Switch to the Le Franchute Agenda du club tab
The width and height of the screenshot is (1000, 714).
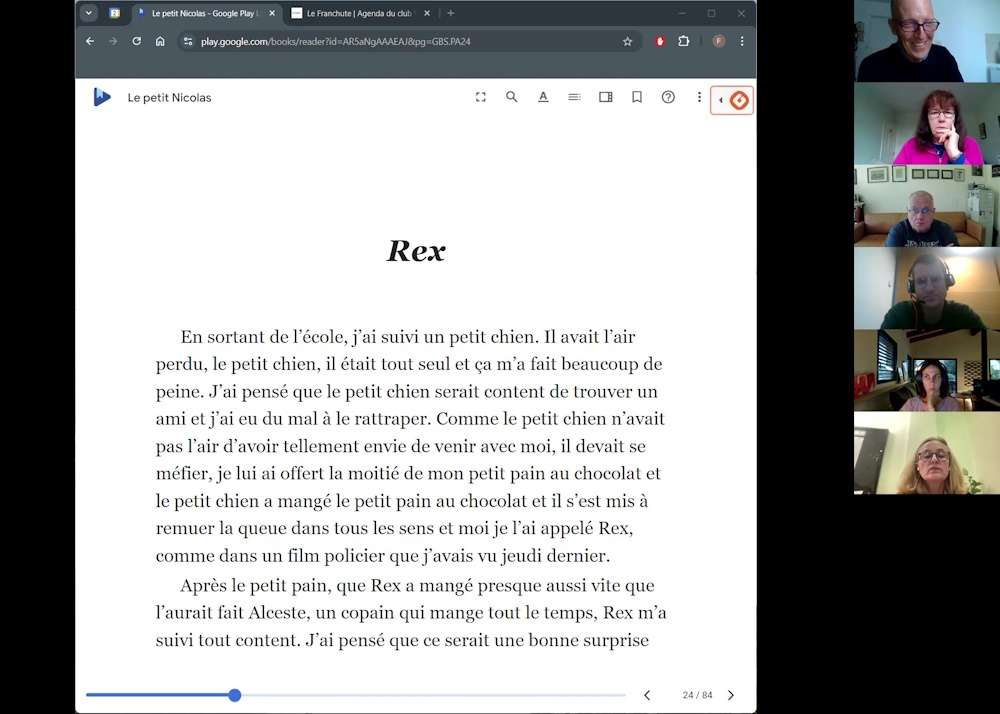[358, 13]
